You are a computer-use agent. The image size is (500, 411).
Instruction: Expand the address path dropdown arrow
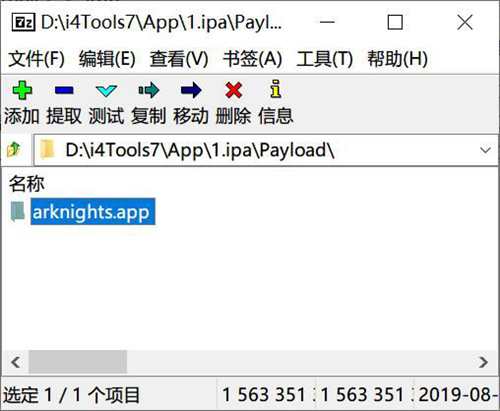[485, 150]
